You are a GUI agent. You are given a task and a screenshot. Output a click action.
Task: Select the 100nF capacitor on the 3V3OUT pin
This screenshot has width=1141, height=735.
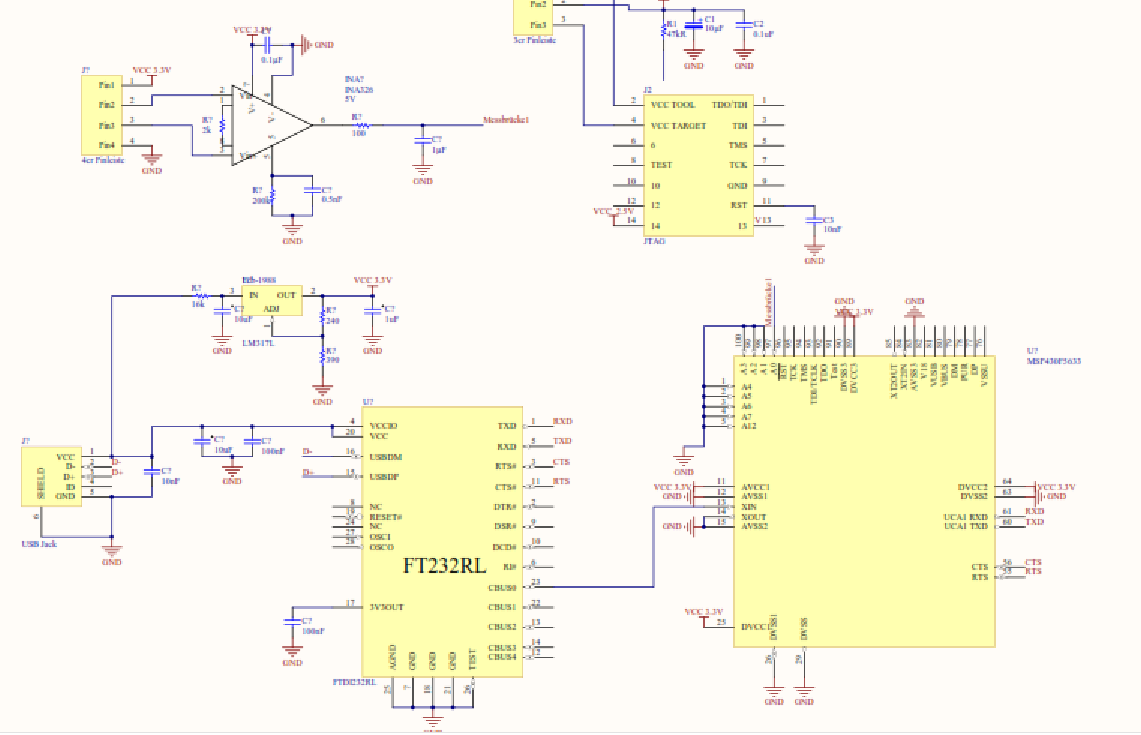tap(293, 622)
